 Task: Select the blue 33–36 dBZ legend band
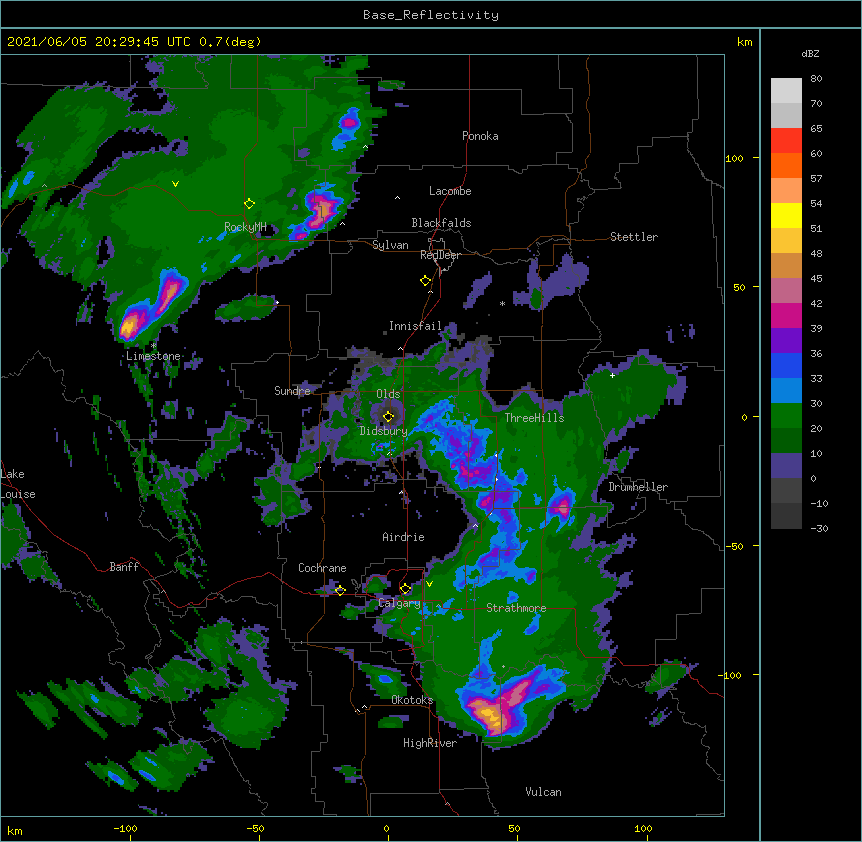coord(786,366)
